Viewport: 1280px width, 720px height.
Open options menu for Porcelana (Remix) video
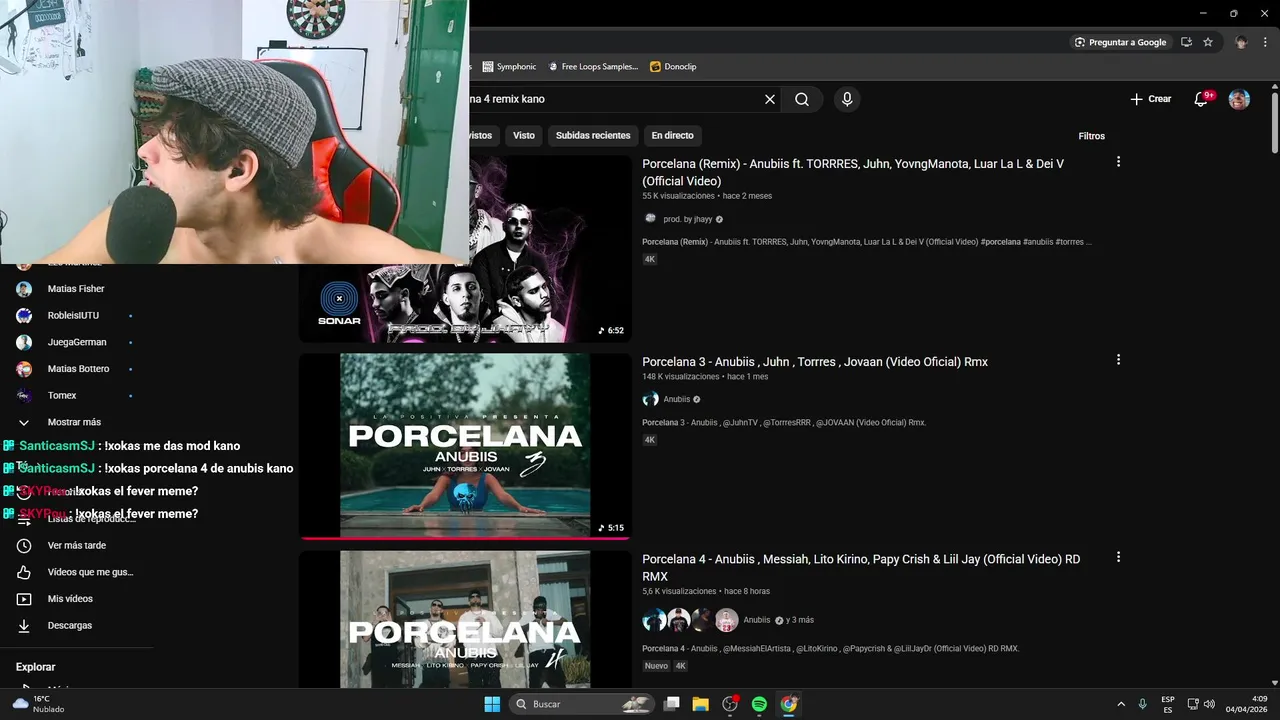1118,162
